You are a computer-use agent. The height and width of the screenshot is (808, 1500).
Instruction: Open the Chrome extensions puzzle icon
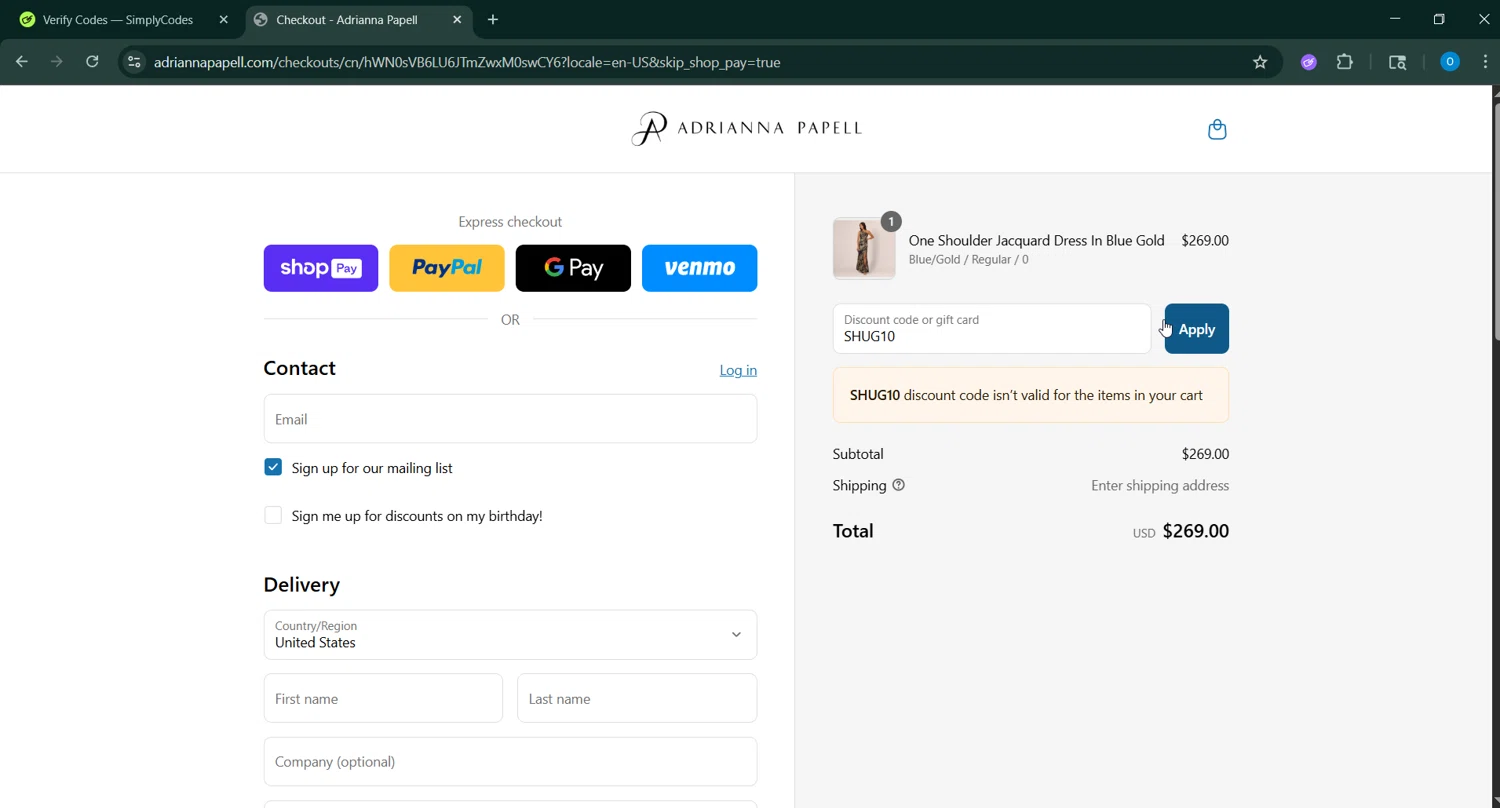[x=1345, y=62]
